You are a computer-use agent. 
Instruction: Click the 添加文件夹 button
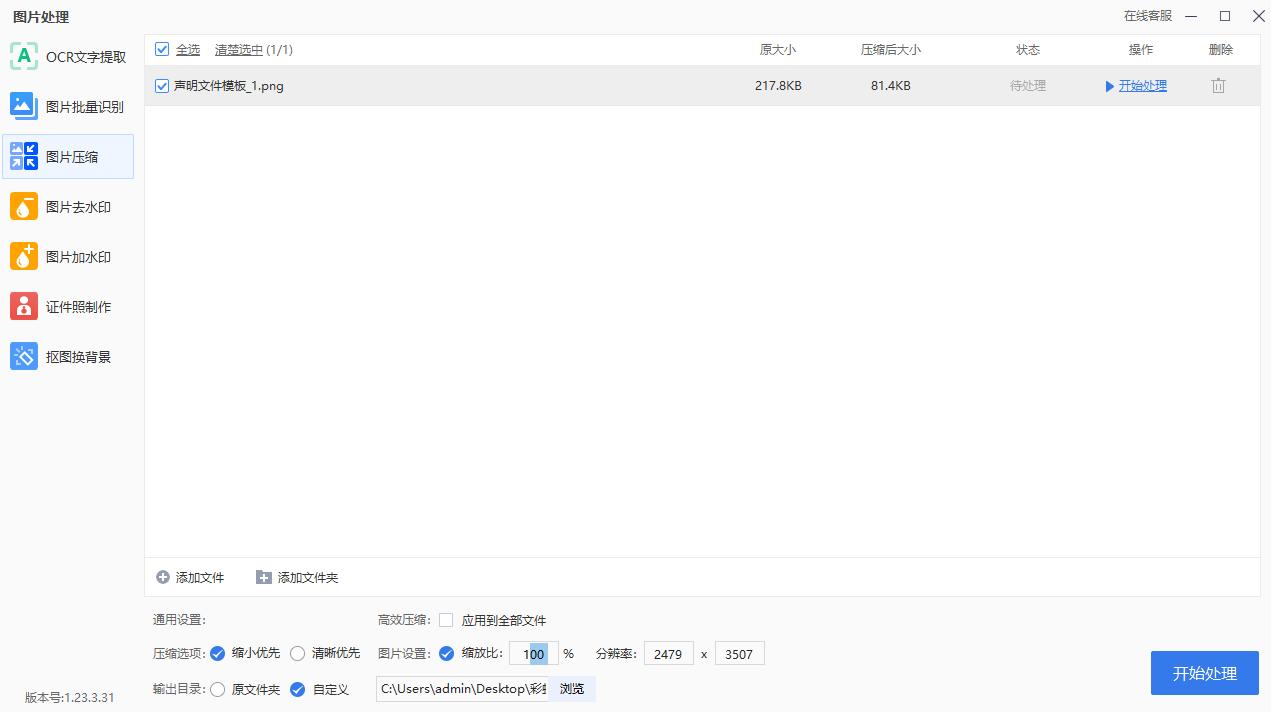[x=297, y=577]
